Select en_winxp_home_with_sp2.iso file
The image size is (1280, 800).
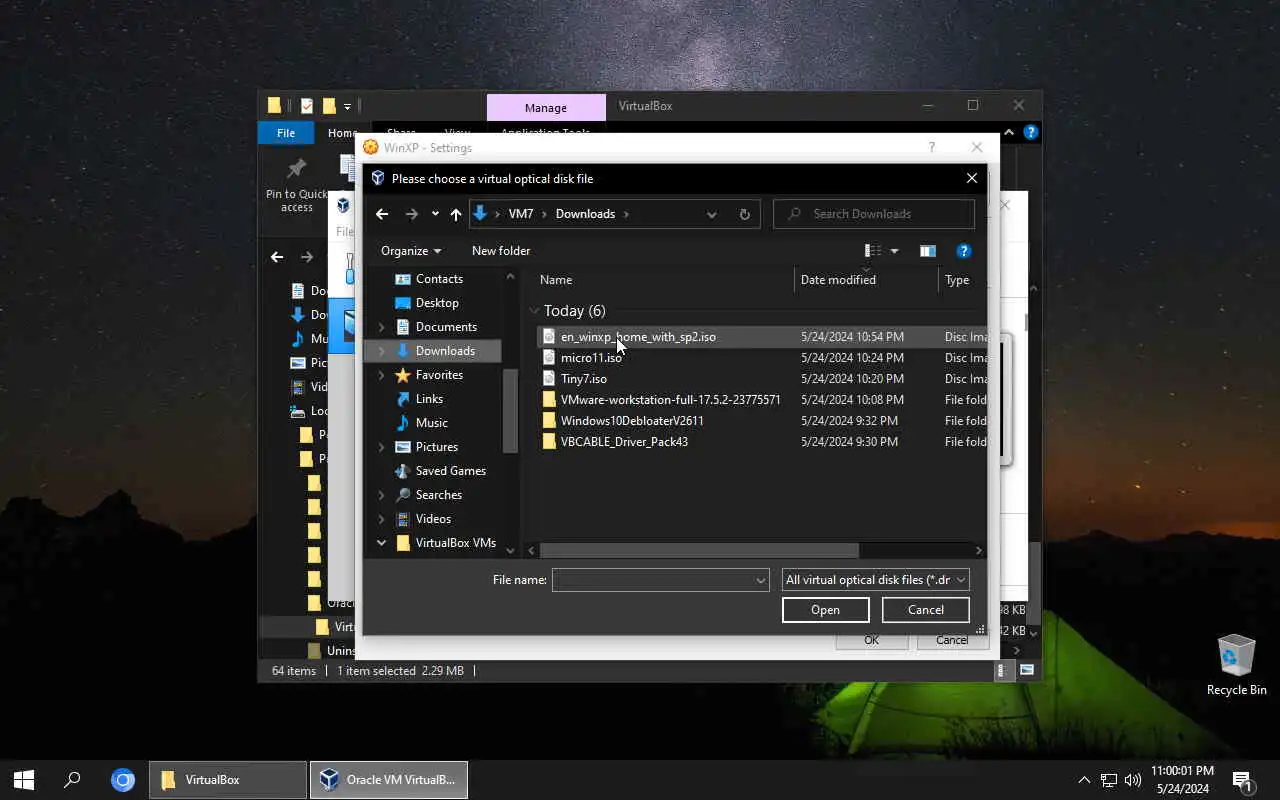pyautogui.click(x=638, y=337)
